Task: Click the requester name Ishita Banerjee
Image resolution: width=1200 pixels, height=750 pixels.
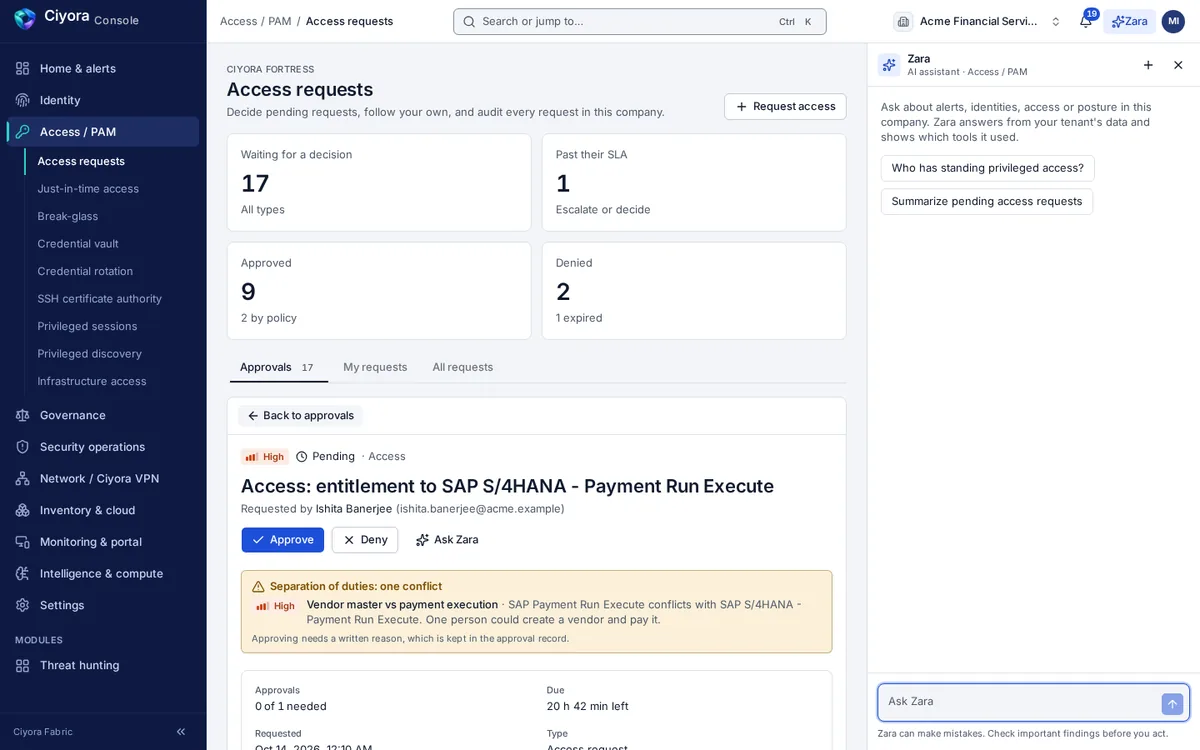Action: pos(354,509)
